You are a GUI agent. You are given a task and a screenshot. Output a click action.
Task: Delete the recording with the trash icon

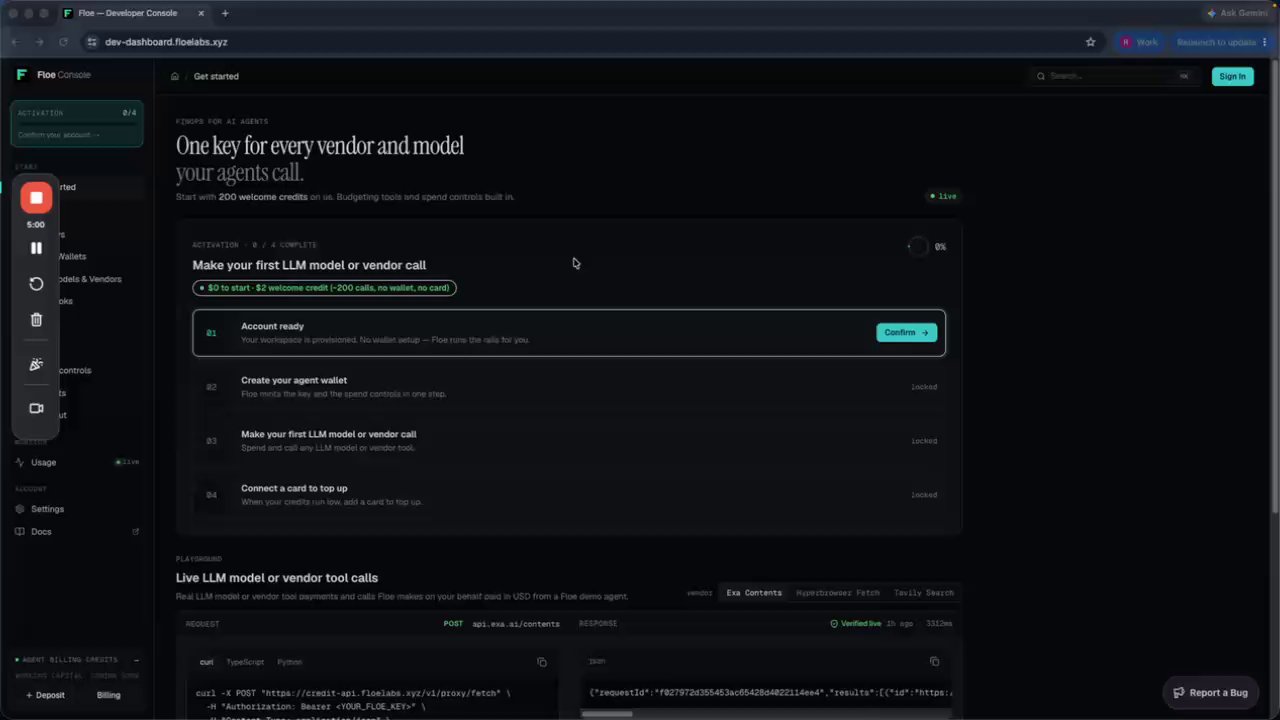[36, 320]
